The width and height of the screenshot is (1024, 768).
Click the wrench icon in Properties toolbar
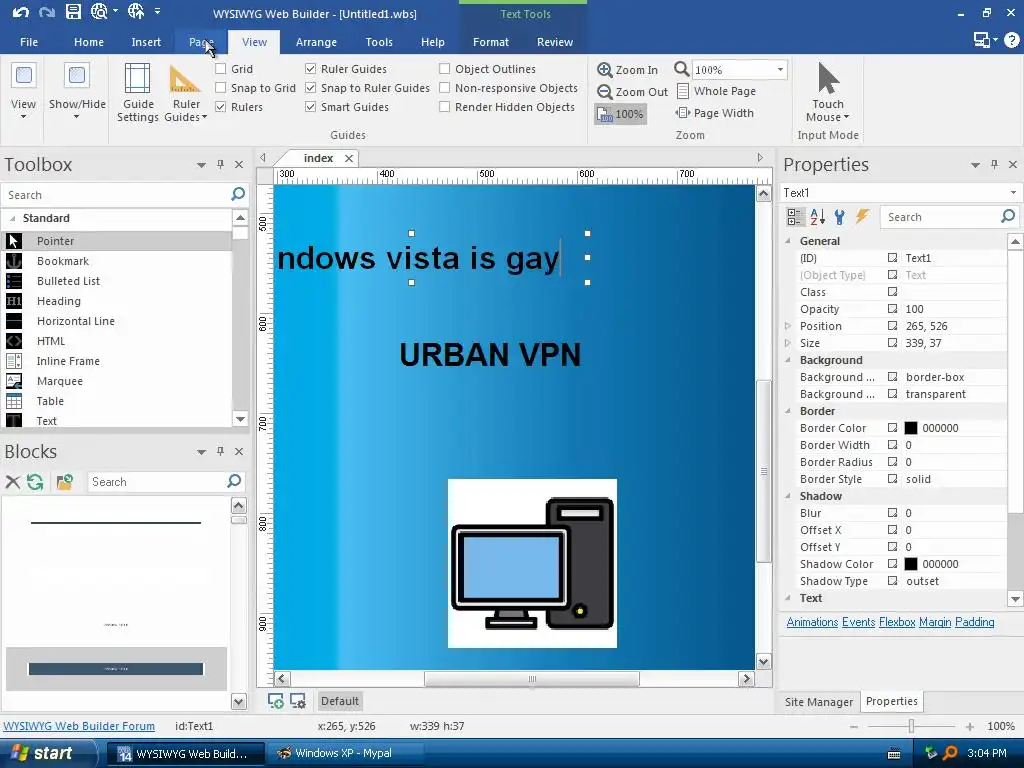(x=840, y=217)
